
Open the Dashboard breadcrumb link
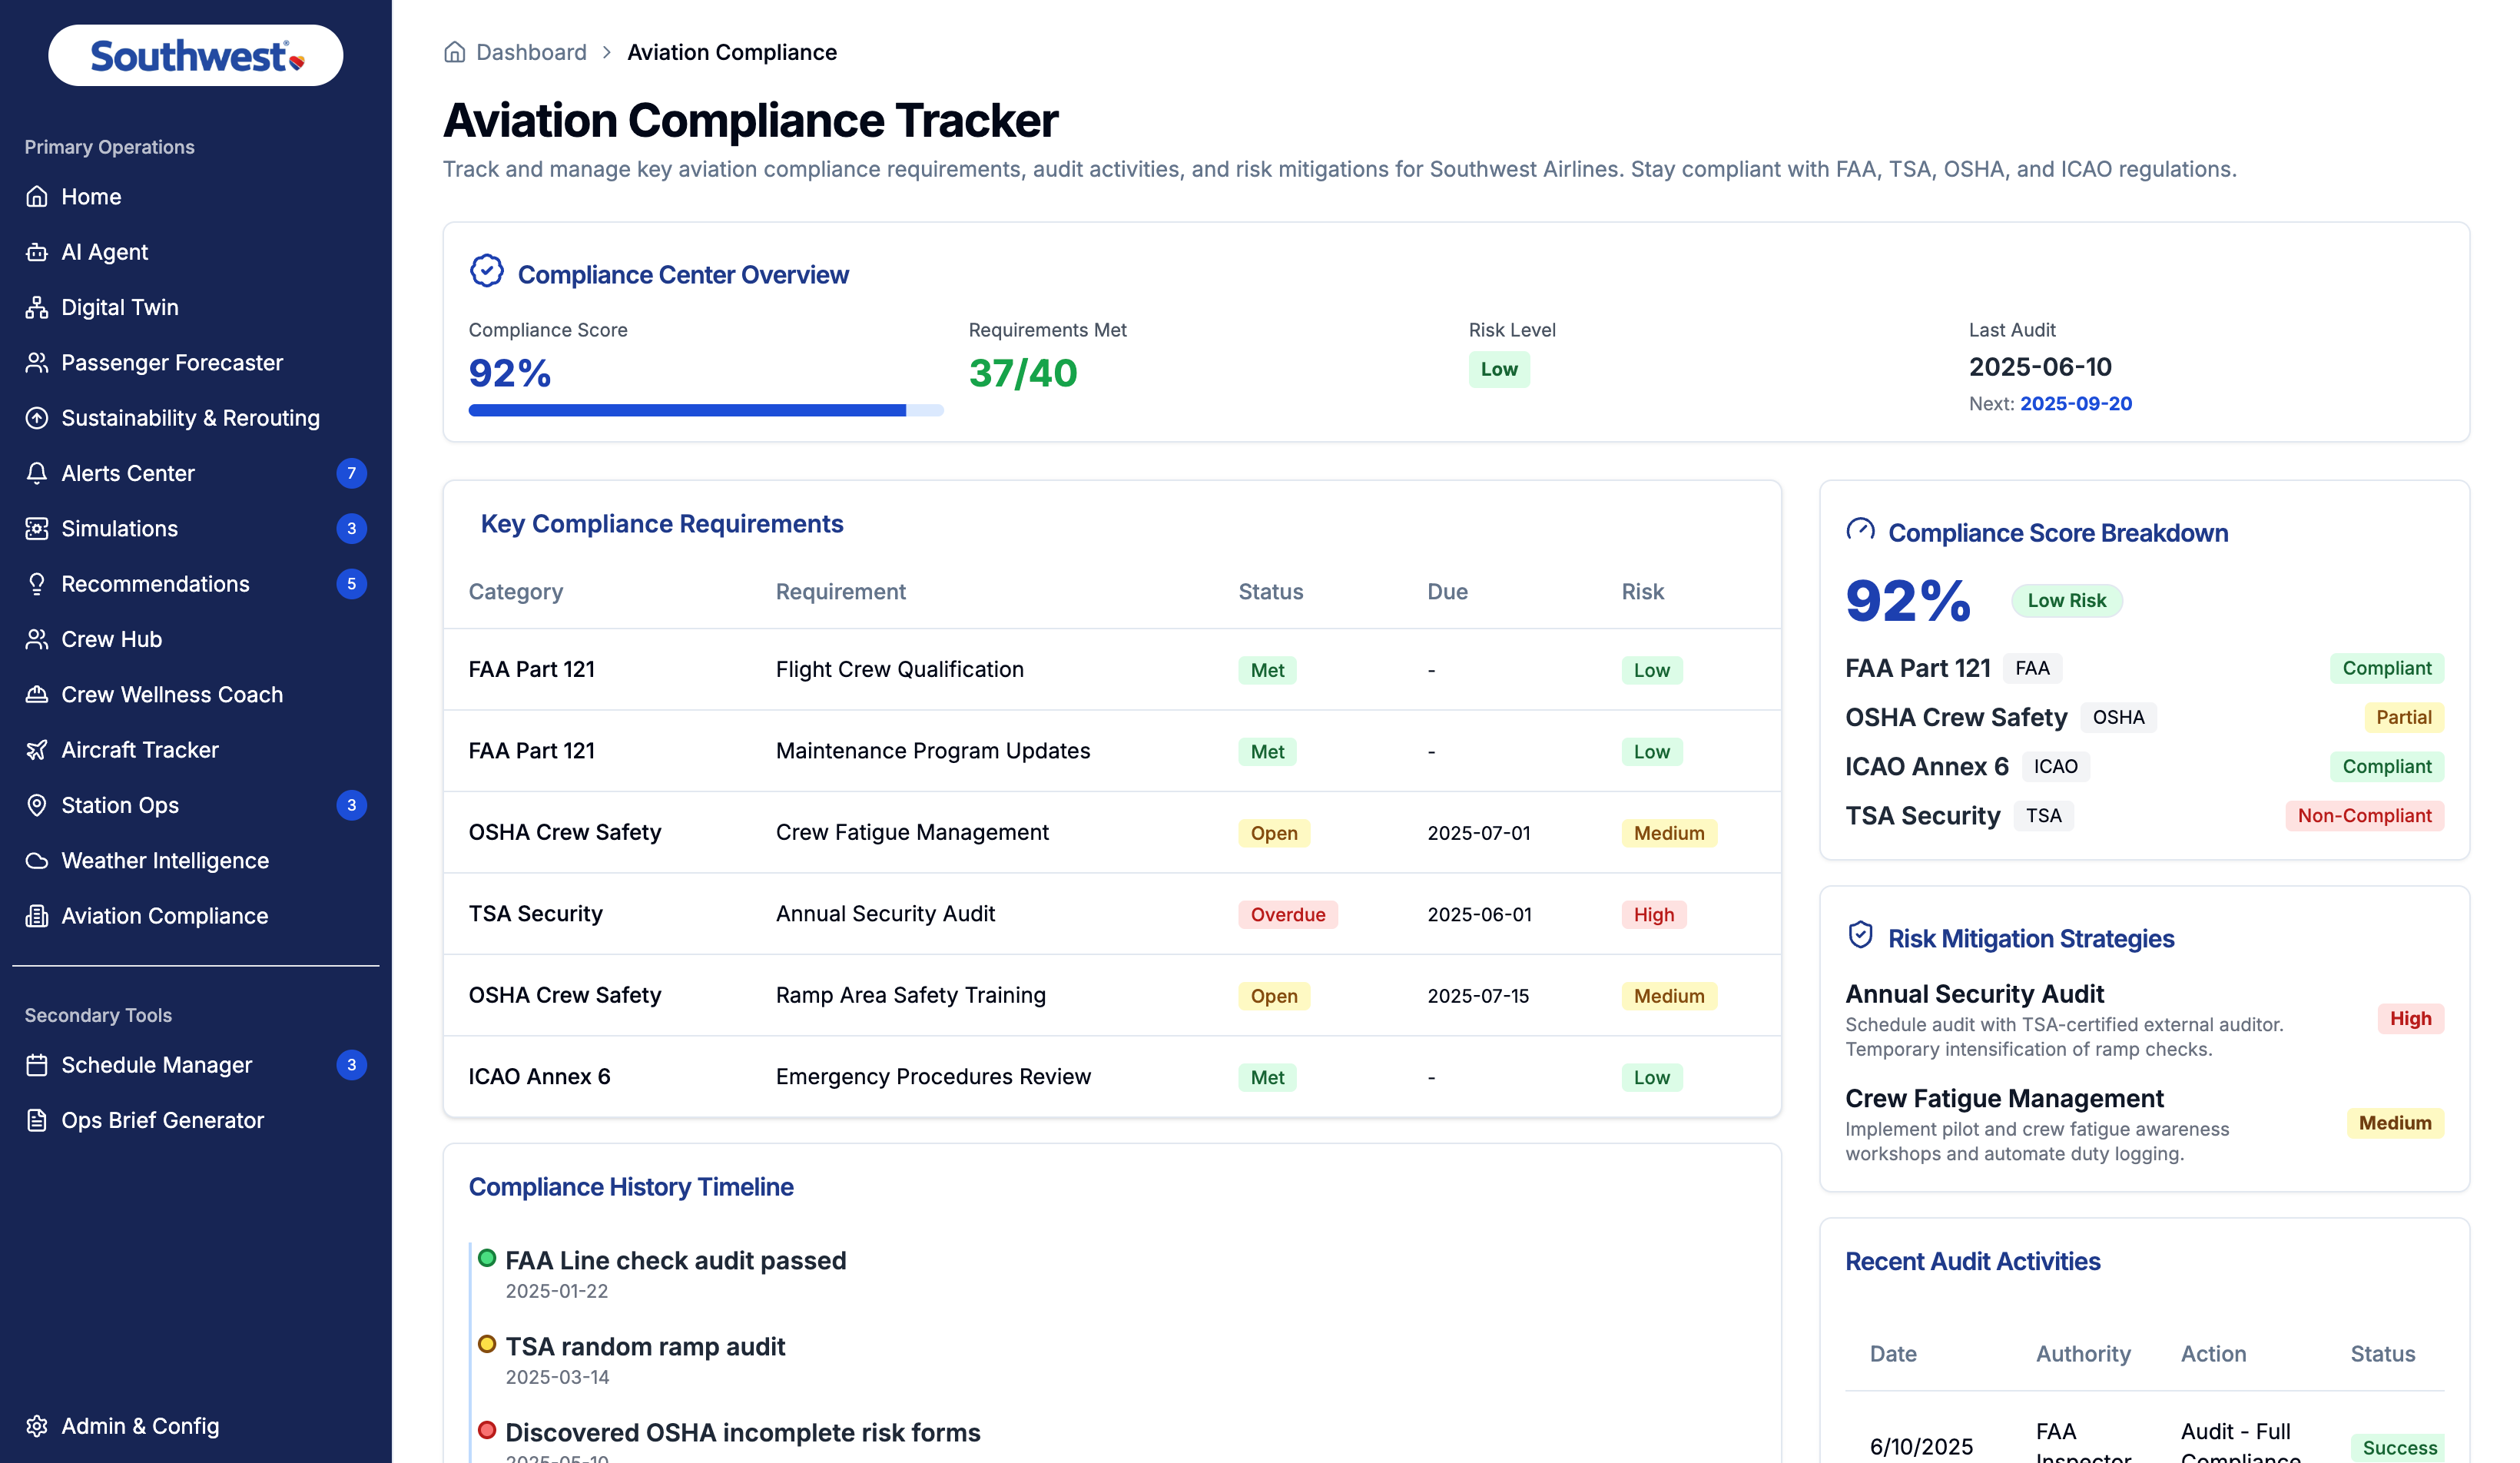click(531, 52)
